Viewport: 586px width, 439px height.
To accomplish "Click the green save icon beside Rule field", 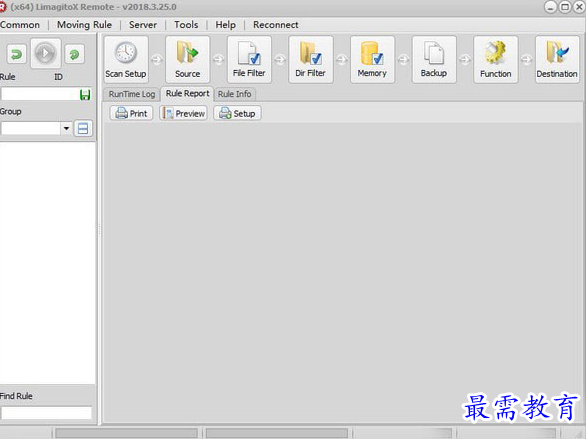I will click(85, 95).
